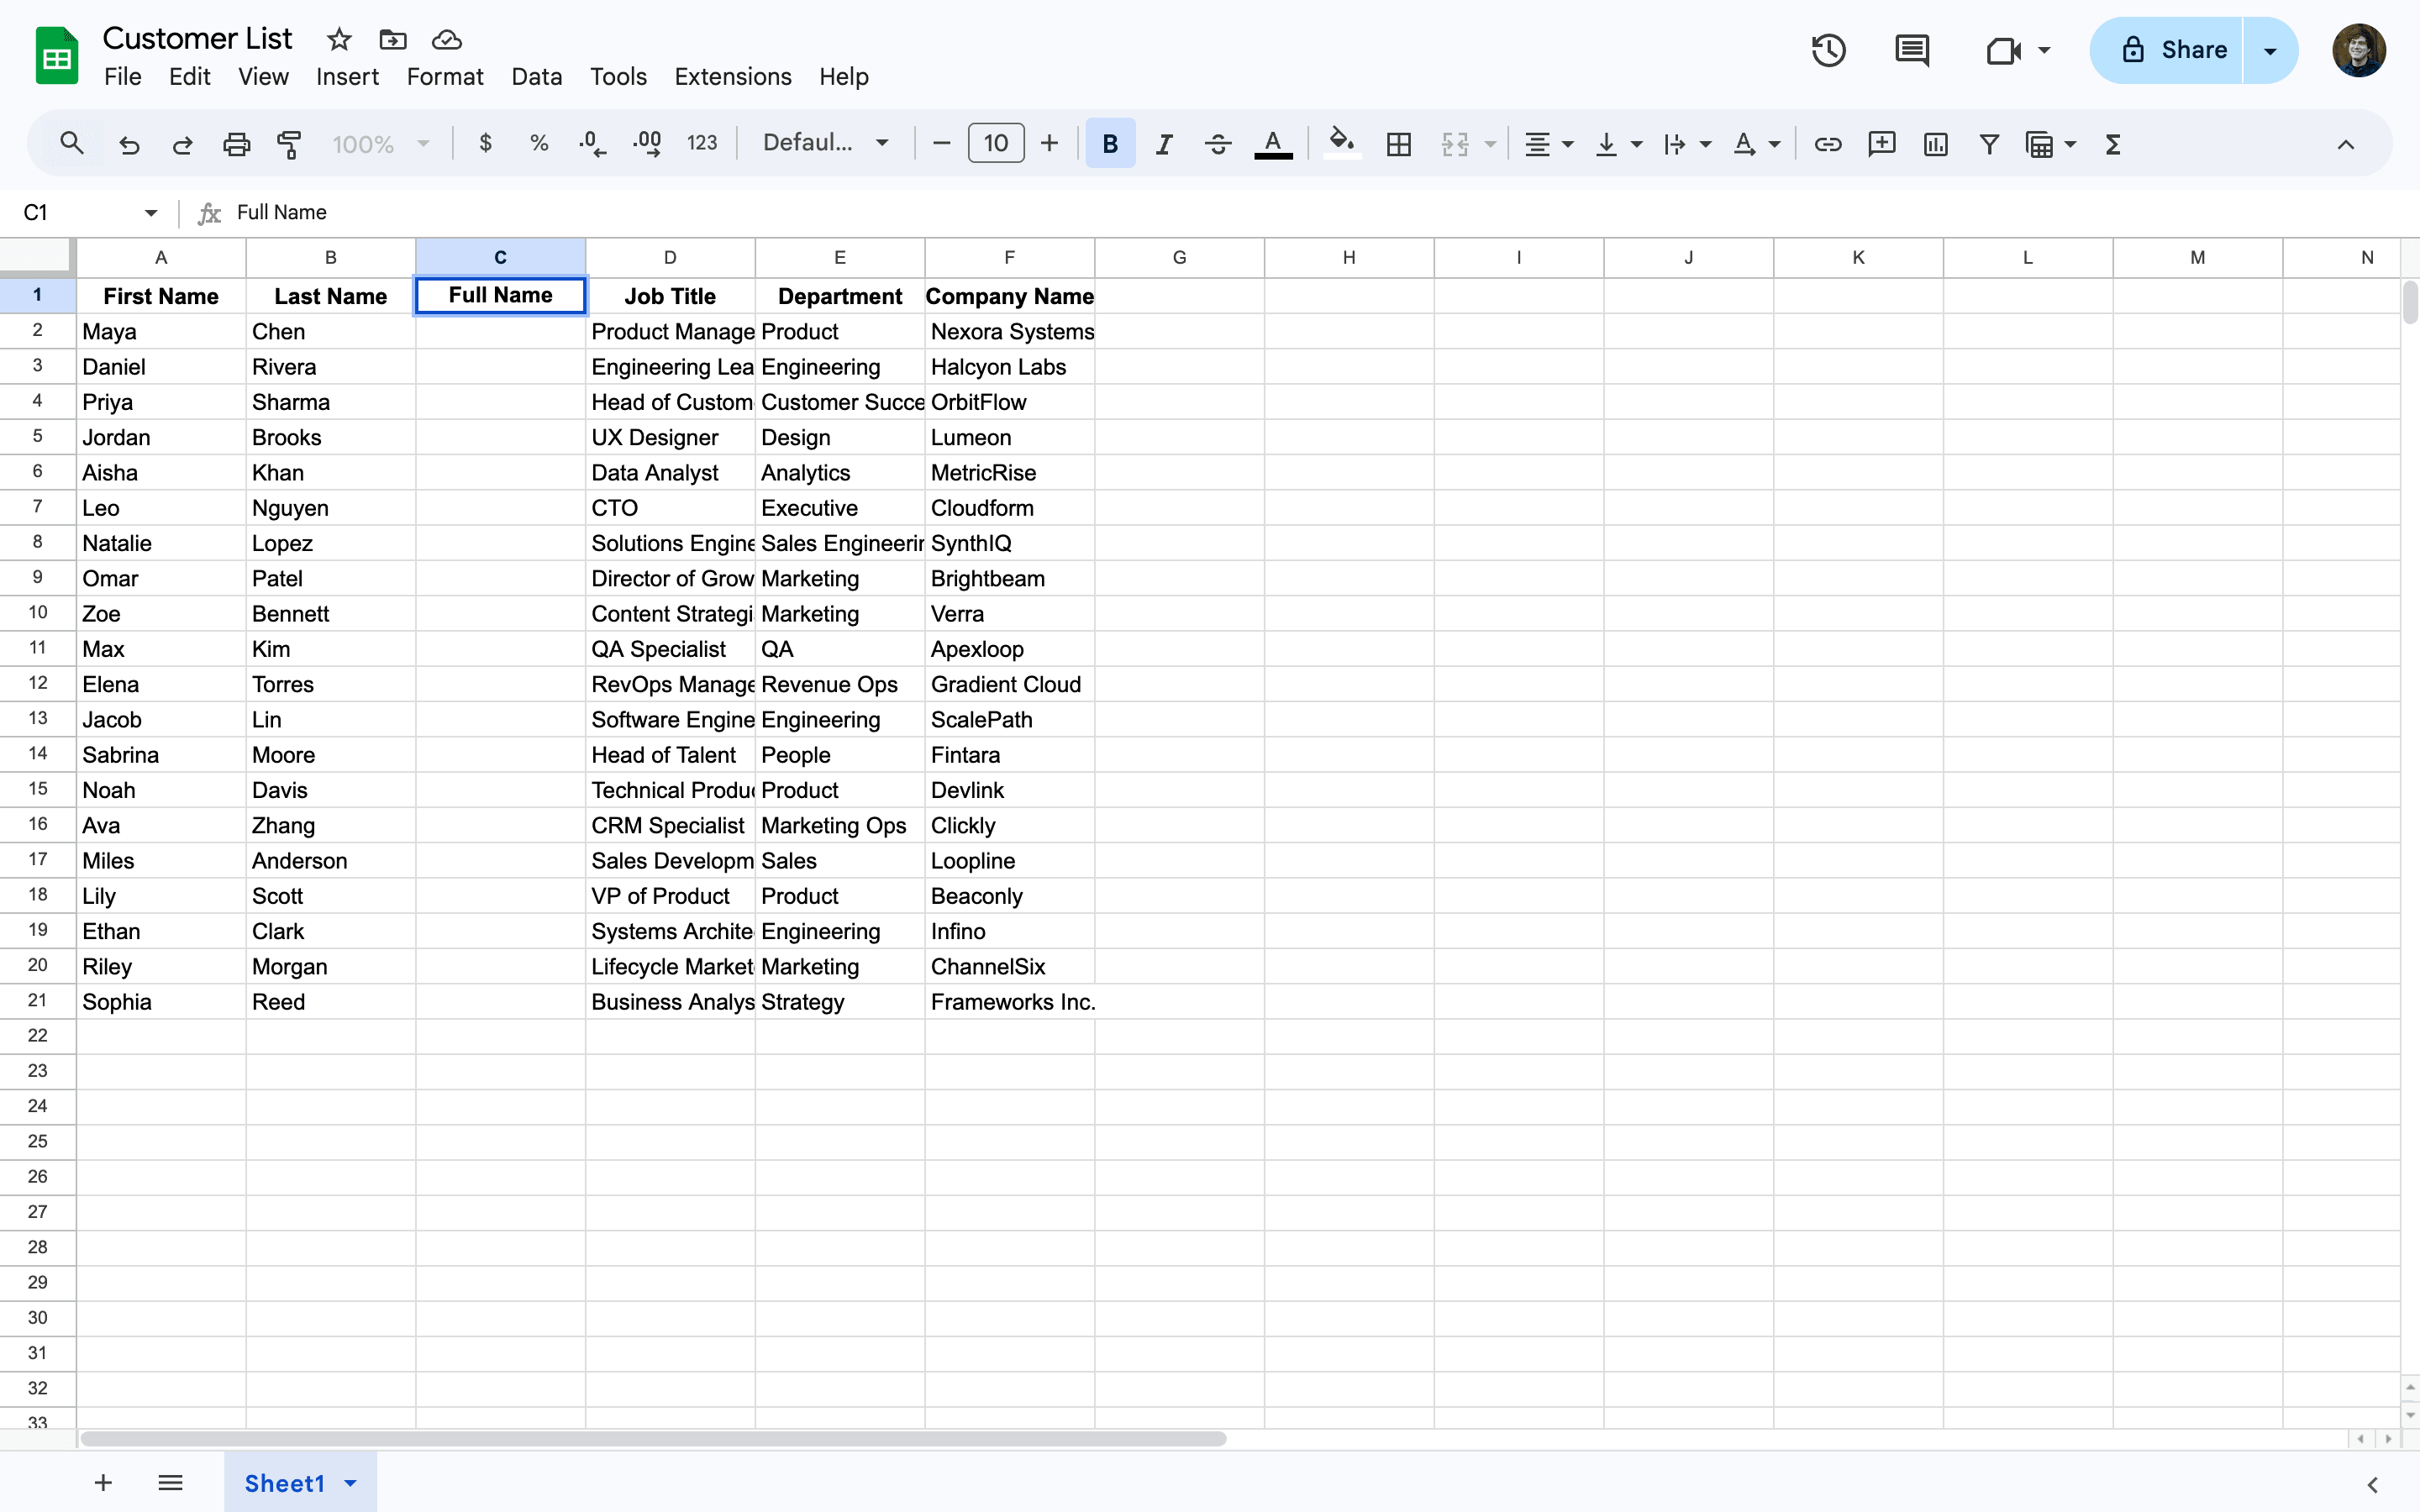Select column C header
The image size is (2420, 1512).
(x=500, y=257)
